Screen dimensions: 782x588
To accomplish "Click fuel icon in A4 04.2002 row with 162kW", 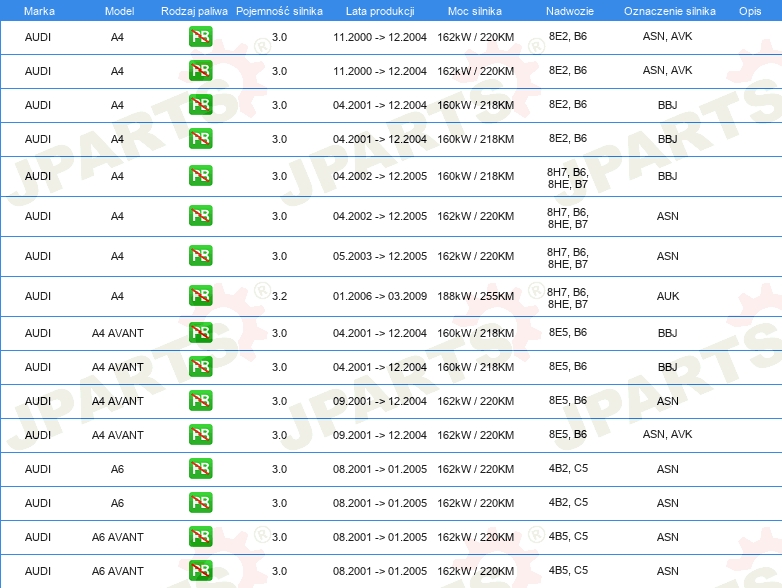I will coord(200,215).
